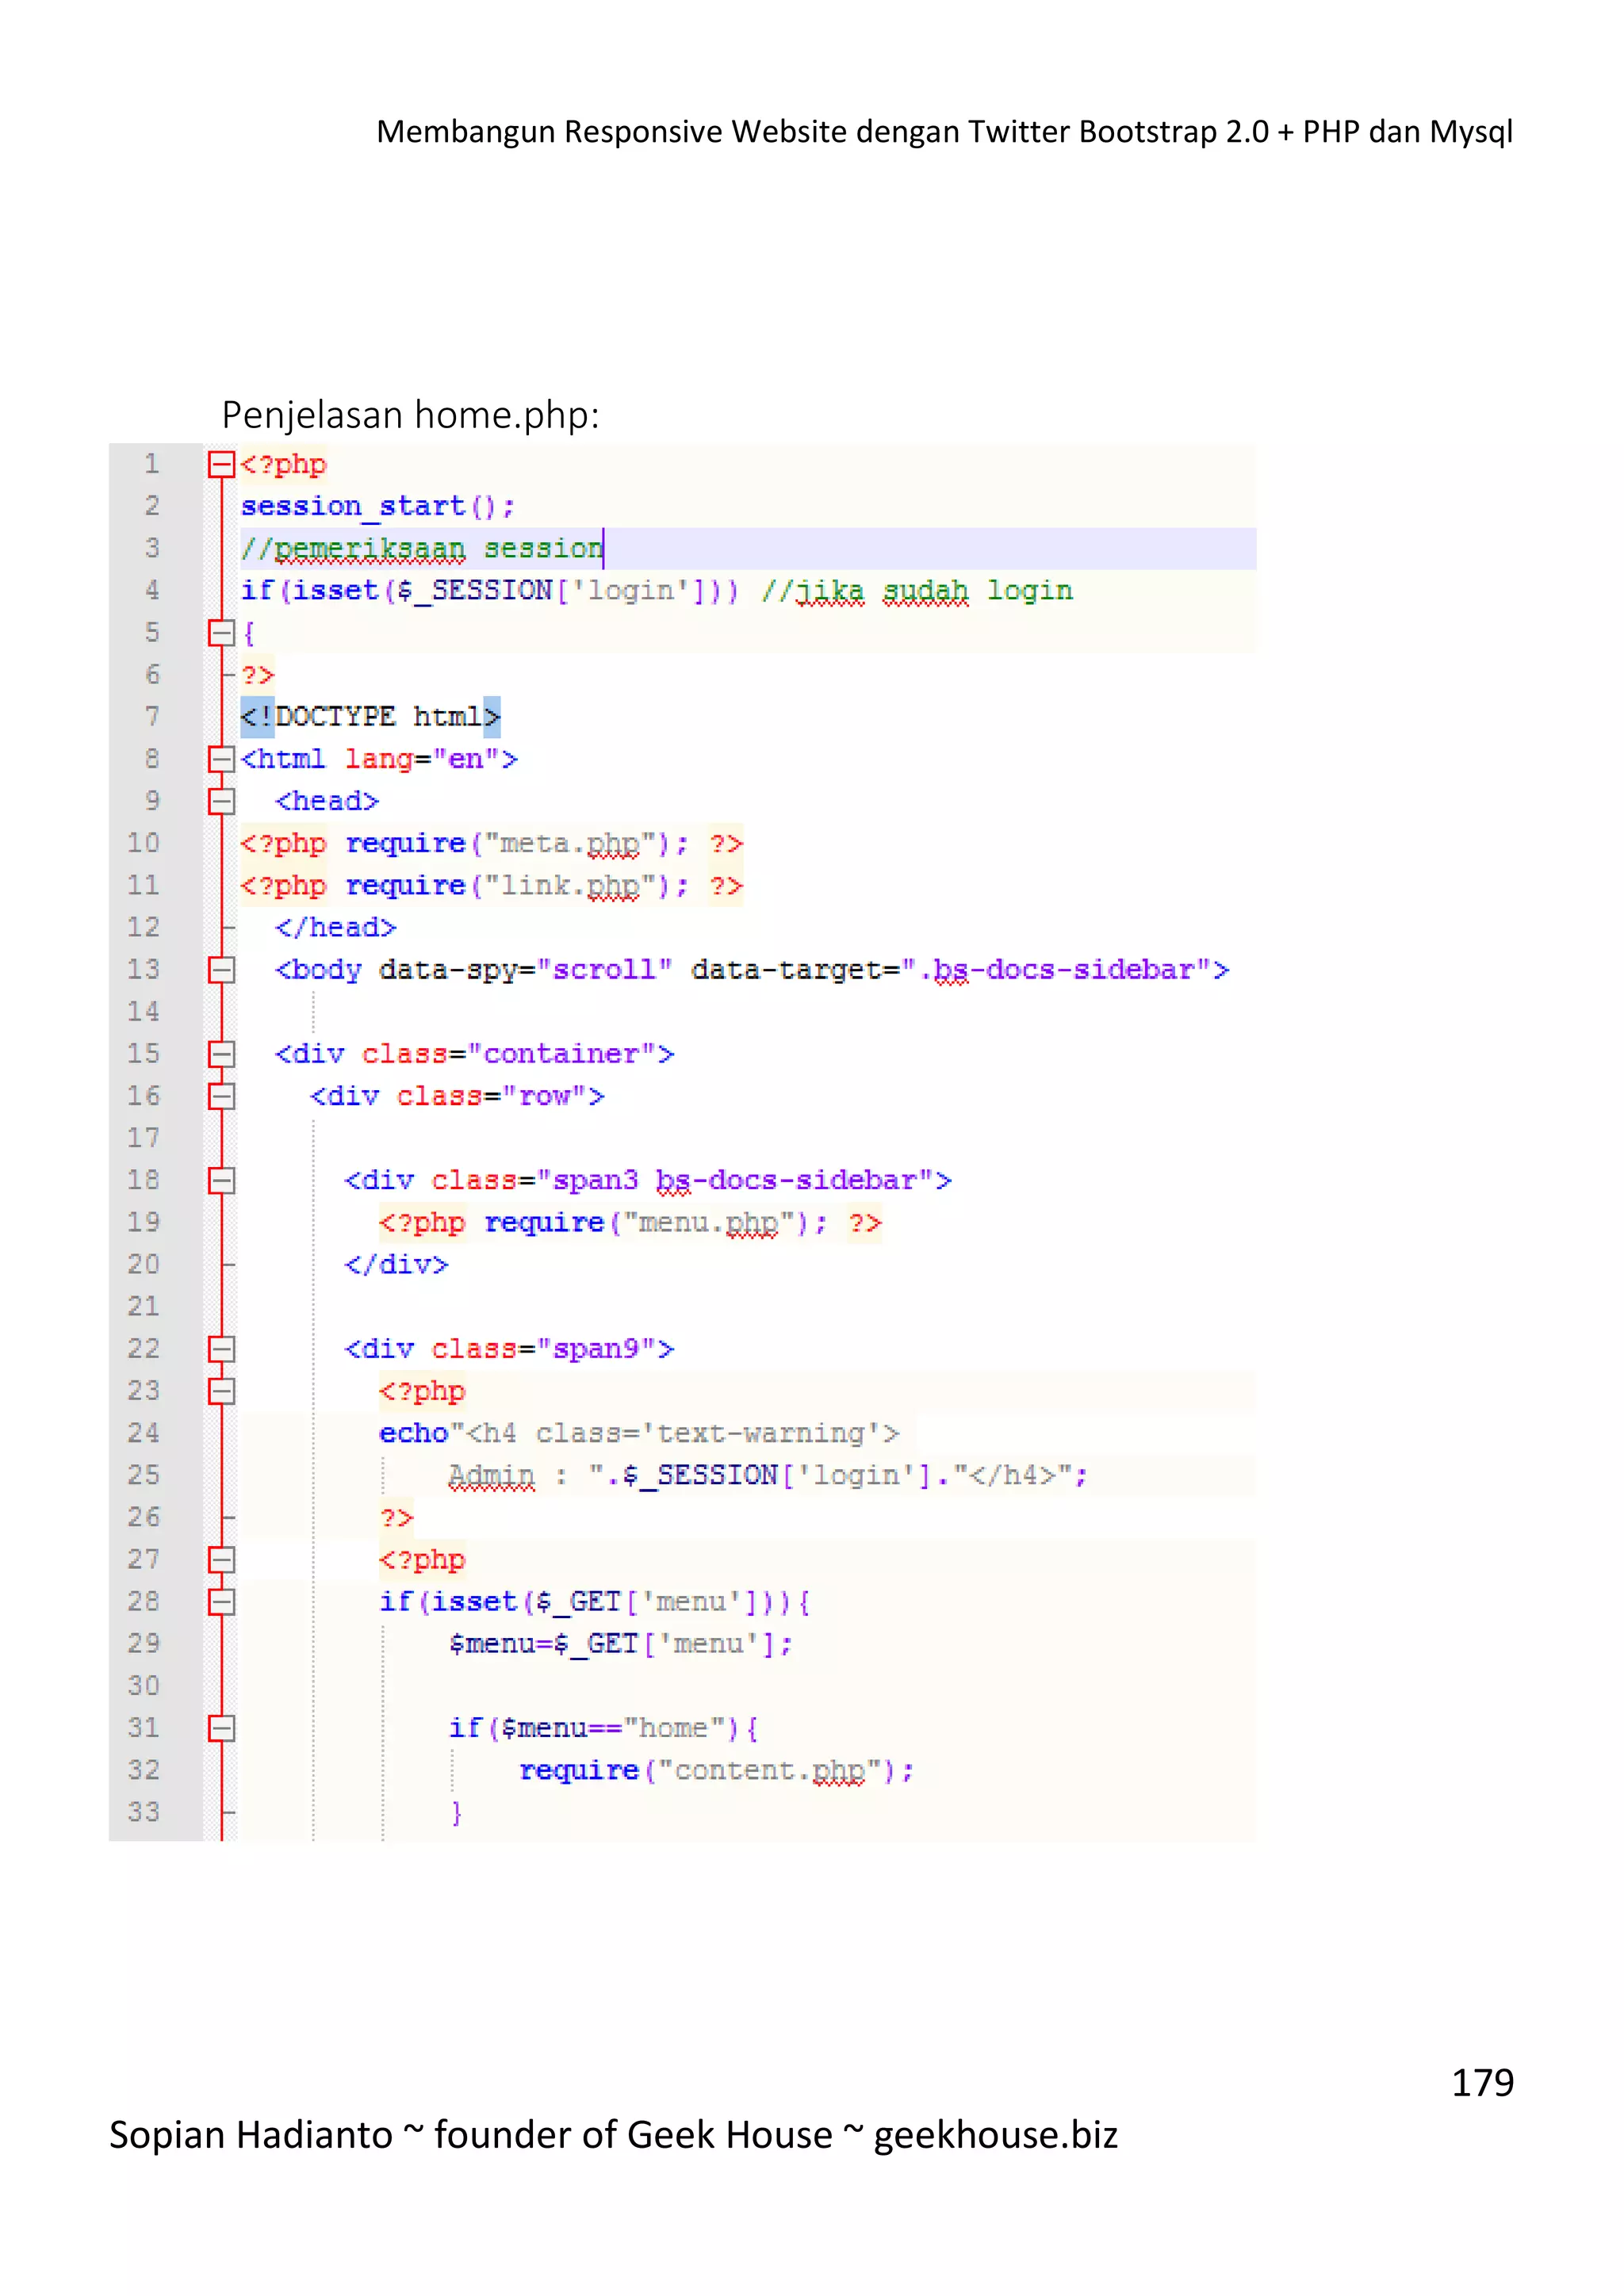Click line number 4 in the gutter
Viewport: 1624px width, 2296px height.
152,590
